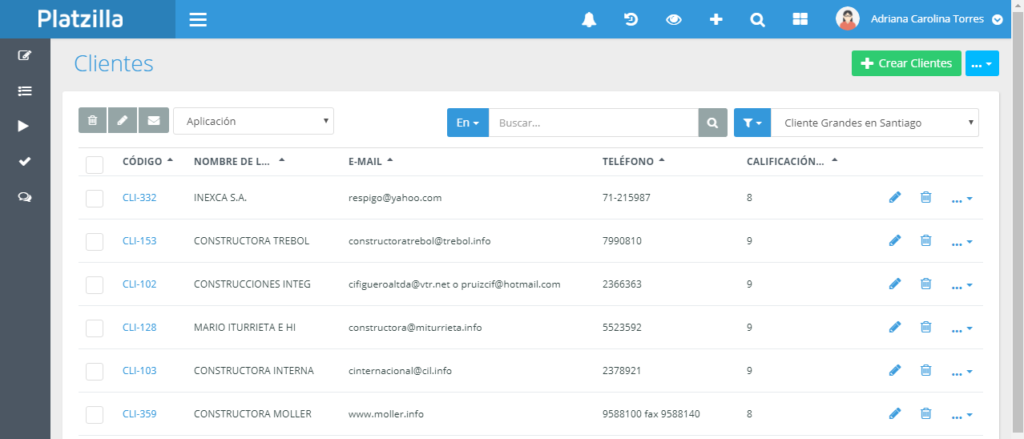Click the Crear Clientes button

(x=905, y=63)
